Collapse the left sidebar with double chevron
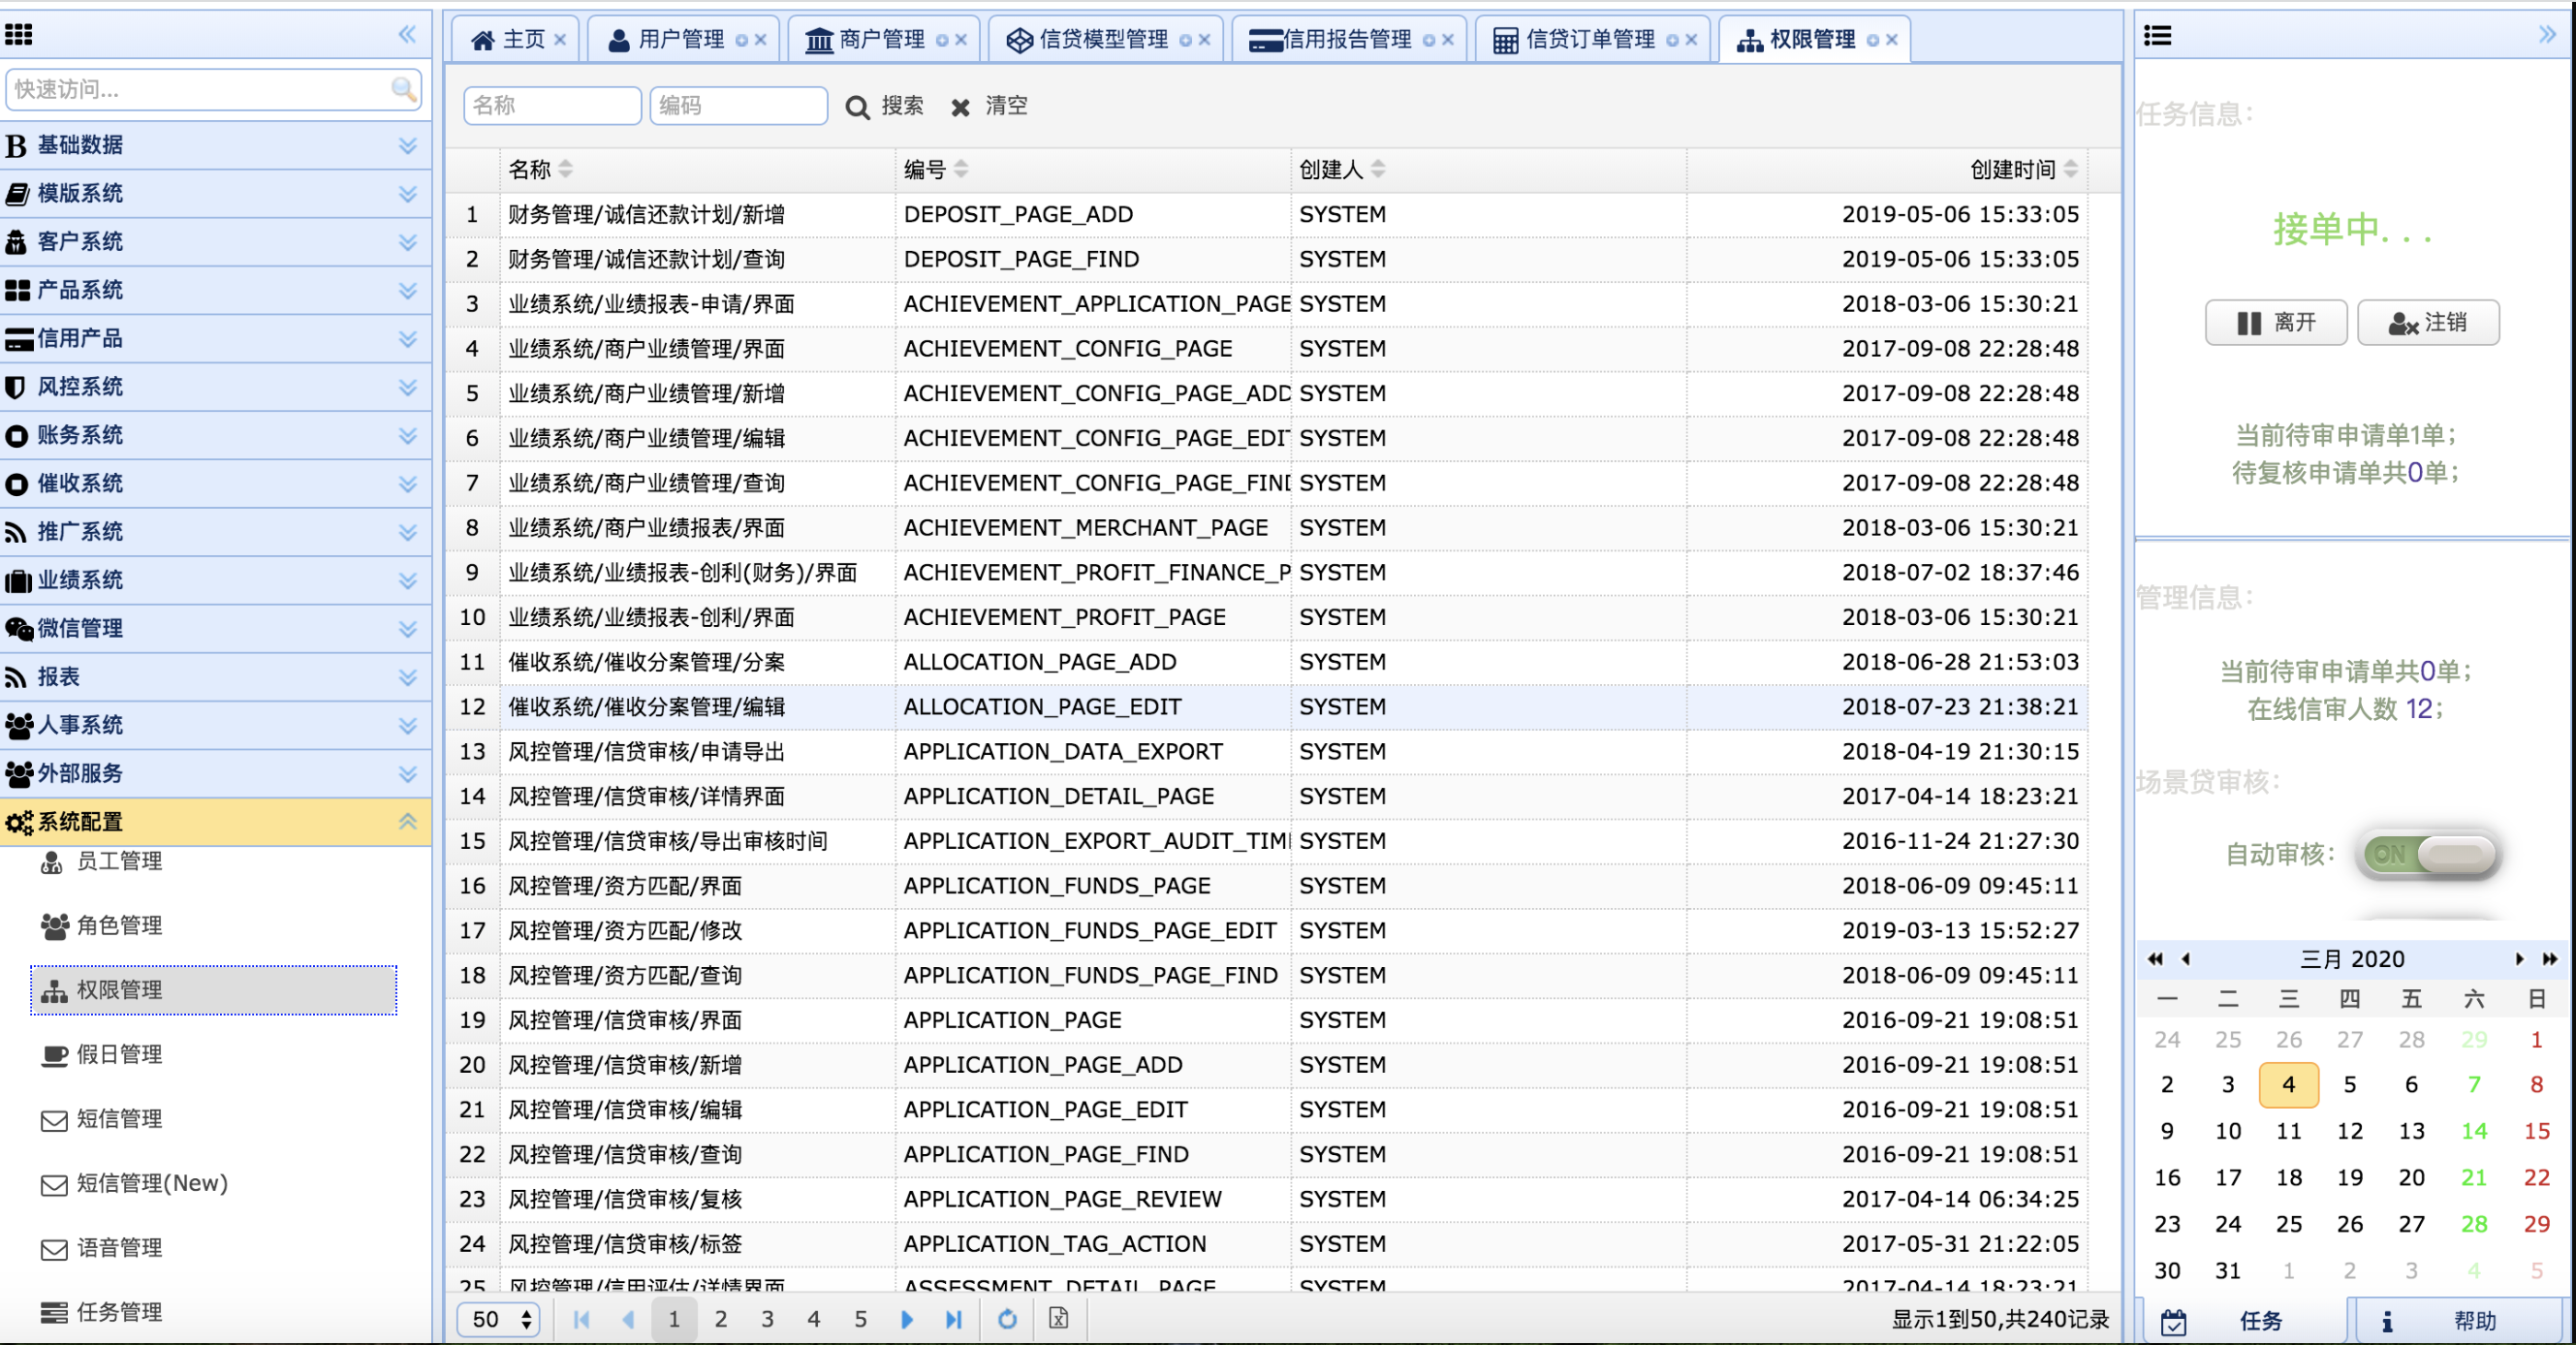The image size is (2576, 1345). (x=407, y=35)
